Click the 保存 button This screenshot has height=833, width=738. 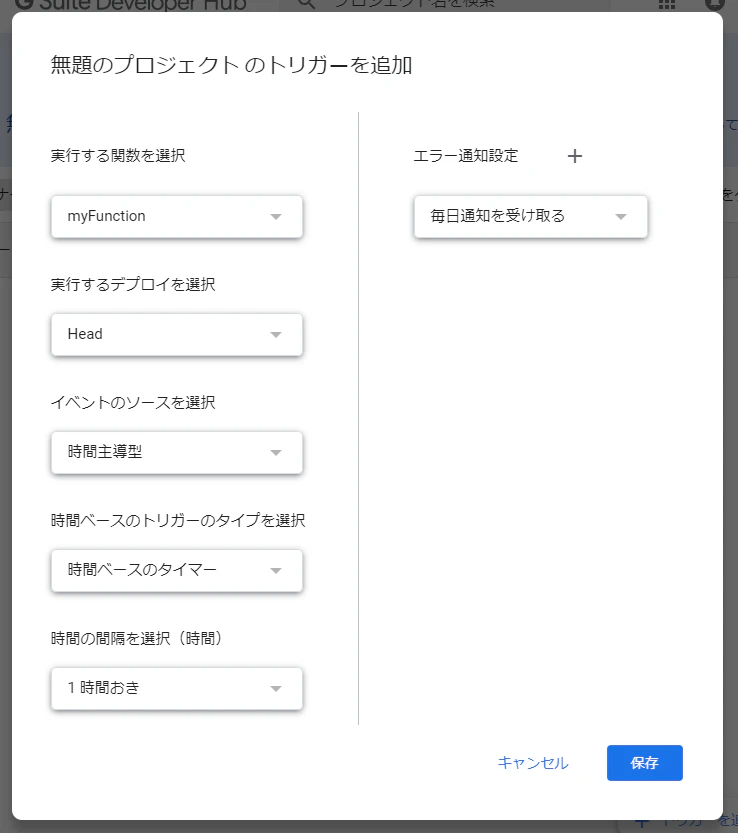point(644,763)
